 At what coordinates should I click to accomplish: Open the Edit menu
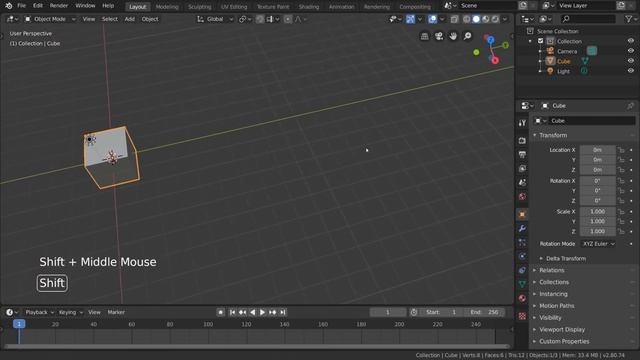point(38,6)
